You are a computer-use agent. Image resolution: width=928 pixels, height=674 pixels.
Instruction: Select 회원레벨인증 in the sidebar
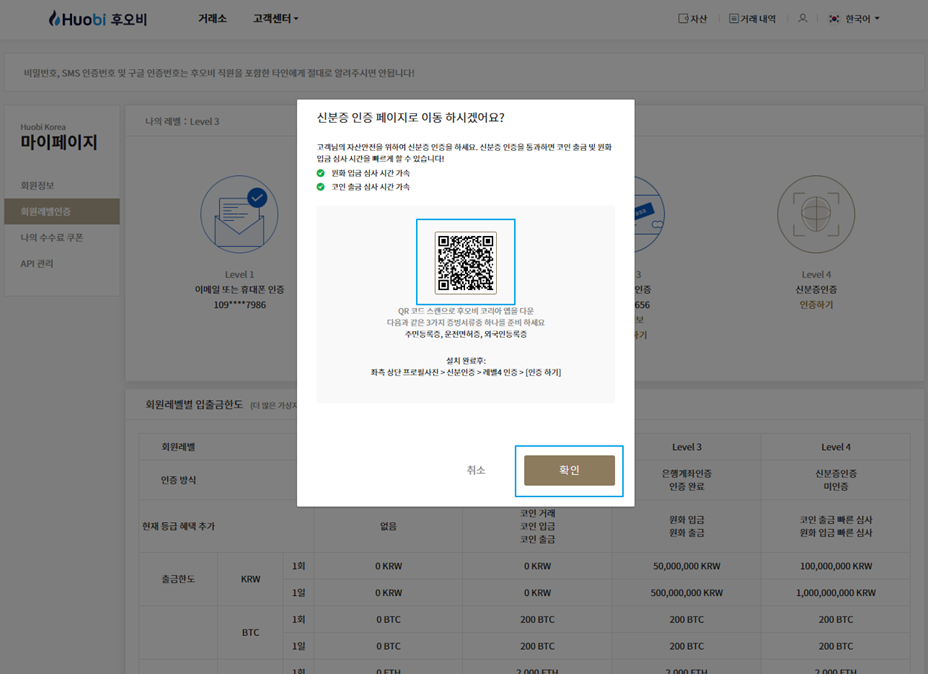click(x=62, y=211)
